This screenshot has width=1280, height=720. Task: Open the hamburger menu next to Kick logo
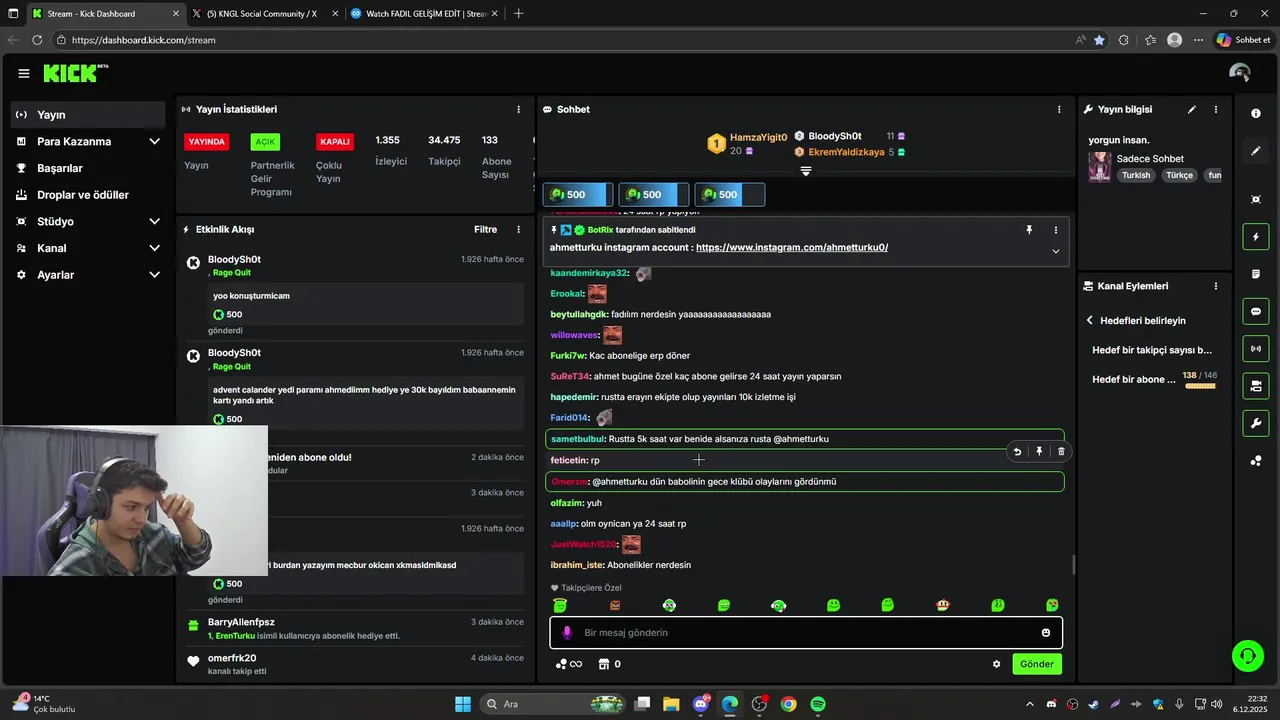tap(24, 73)
